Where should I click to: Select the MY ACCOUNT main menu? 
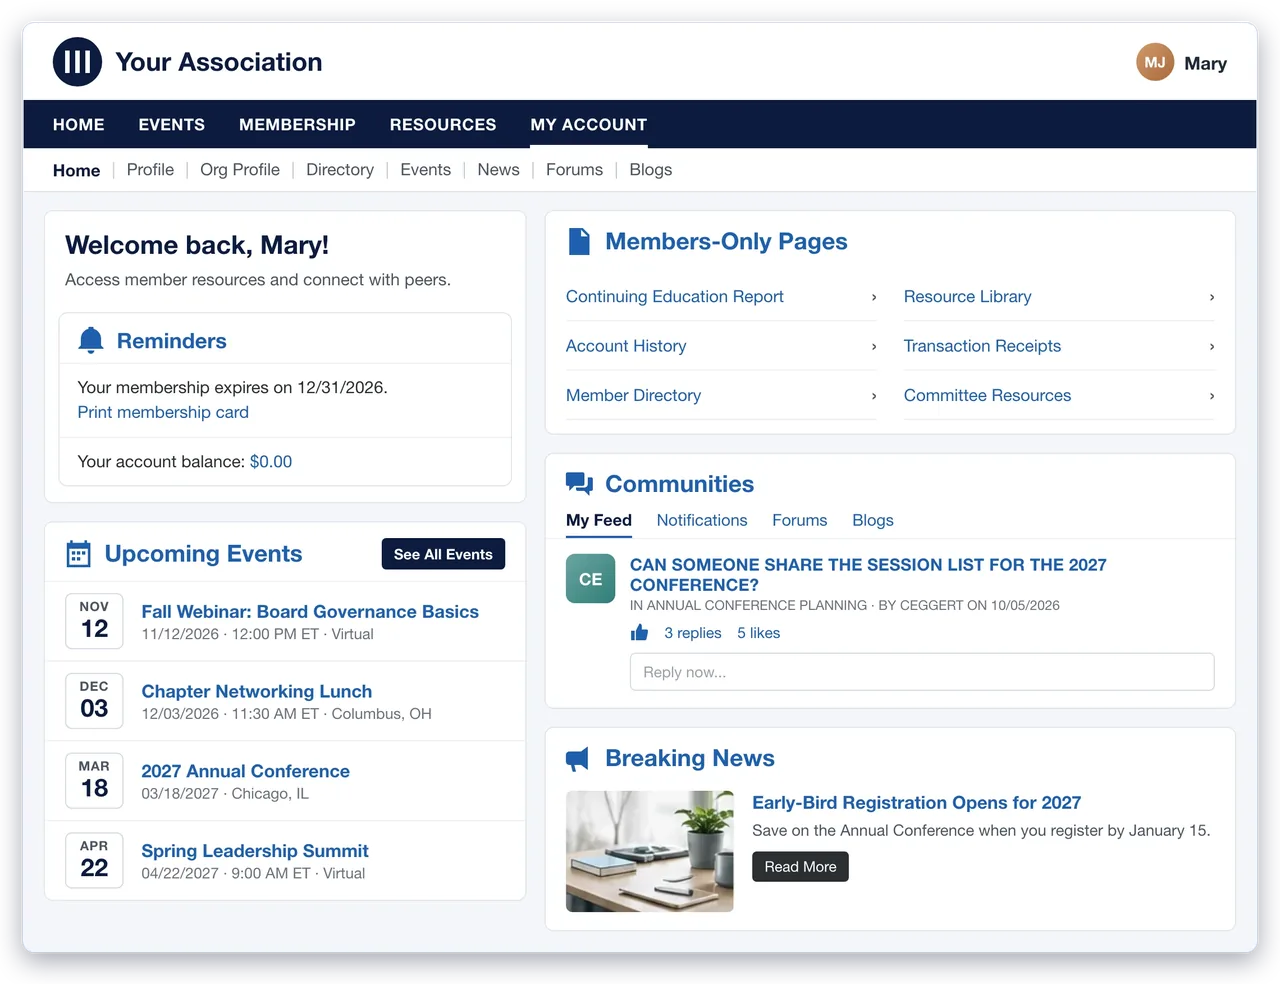pyautogui.click(x=589, y=125)
